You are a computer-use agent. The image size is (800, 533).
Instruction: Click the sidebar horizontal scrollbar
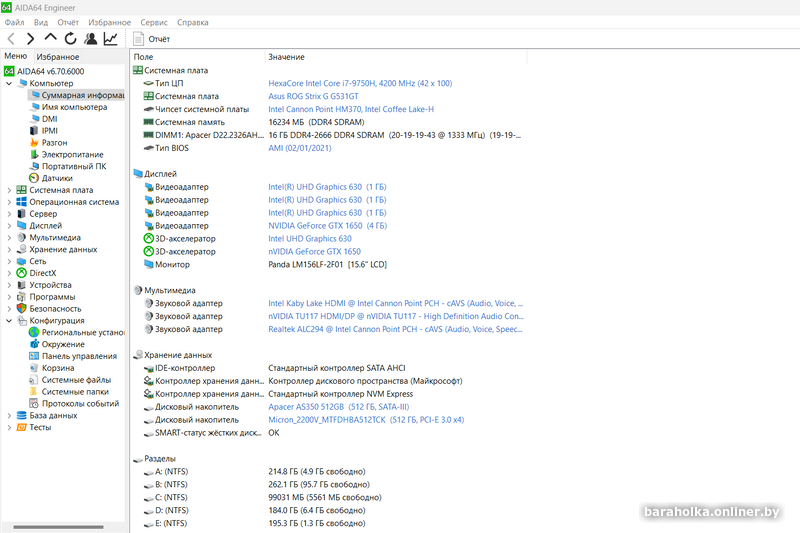[58, 527]
